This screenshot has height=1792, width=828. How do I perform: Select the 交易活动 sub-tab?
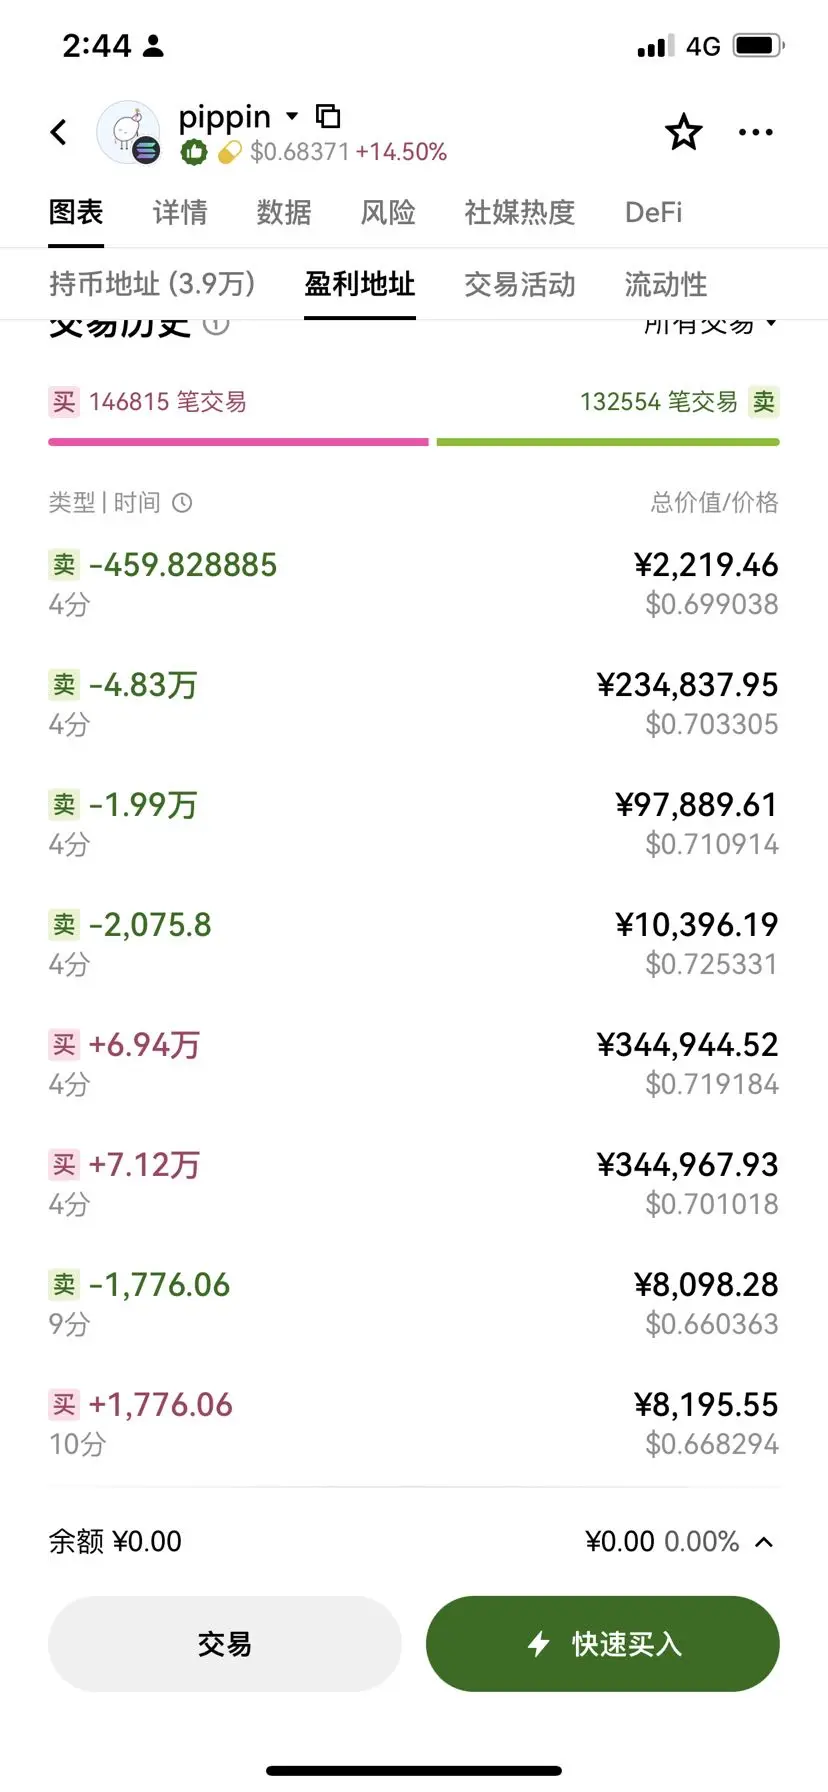519,284
